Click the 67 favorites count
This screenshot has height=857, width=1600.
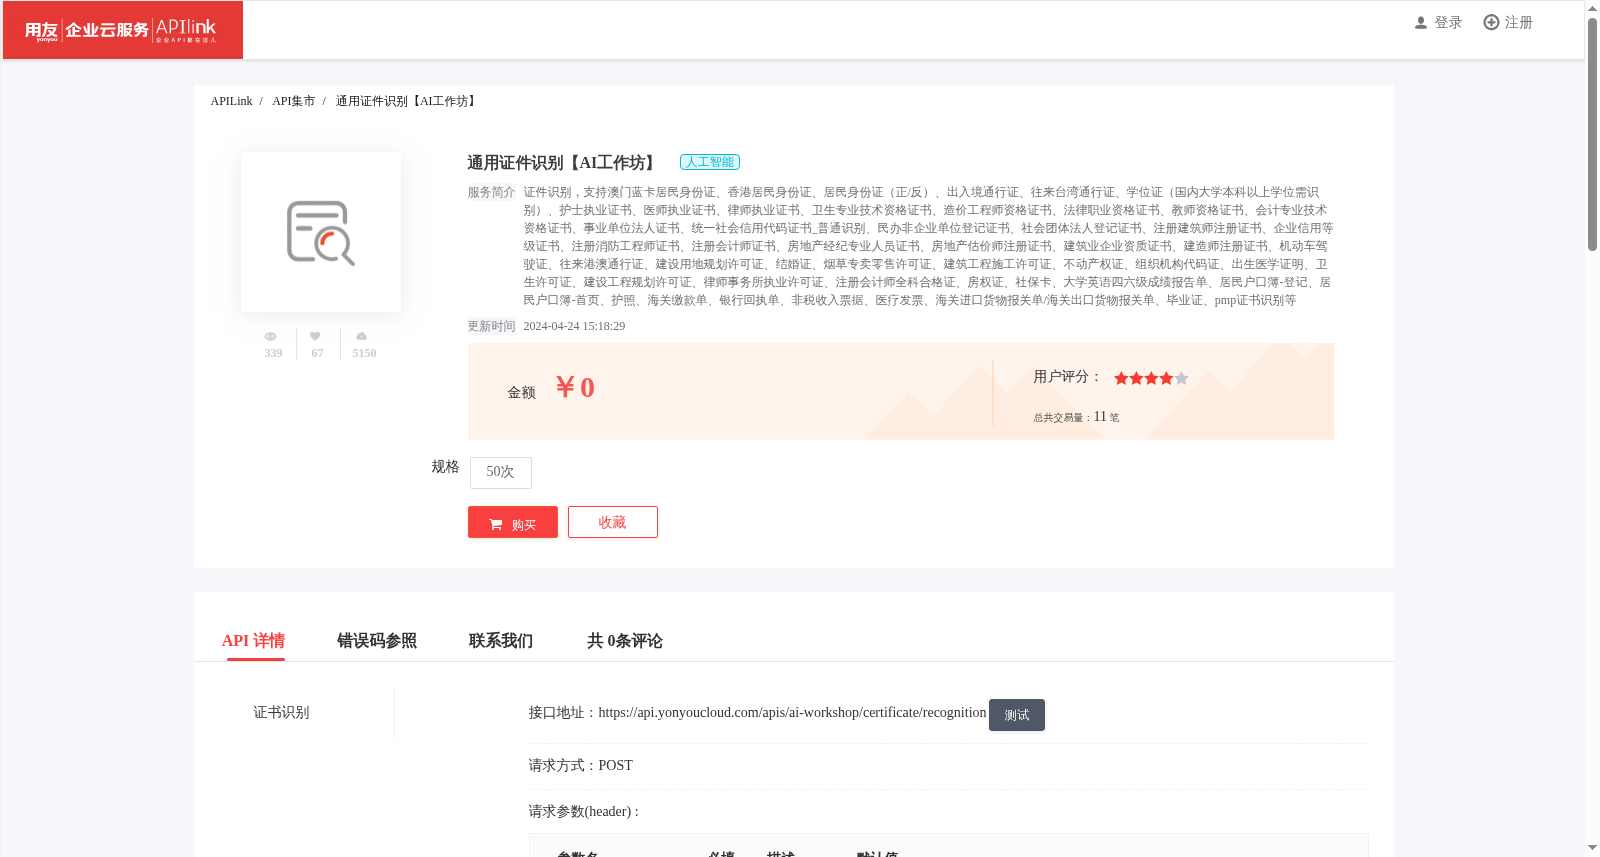(x=317, y=353)
